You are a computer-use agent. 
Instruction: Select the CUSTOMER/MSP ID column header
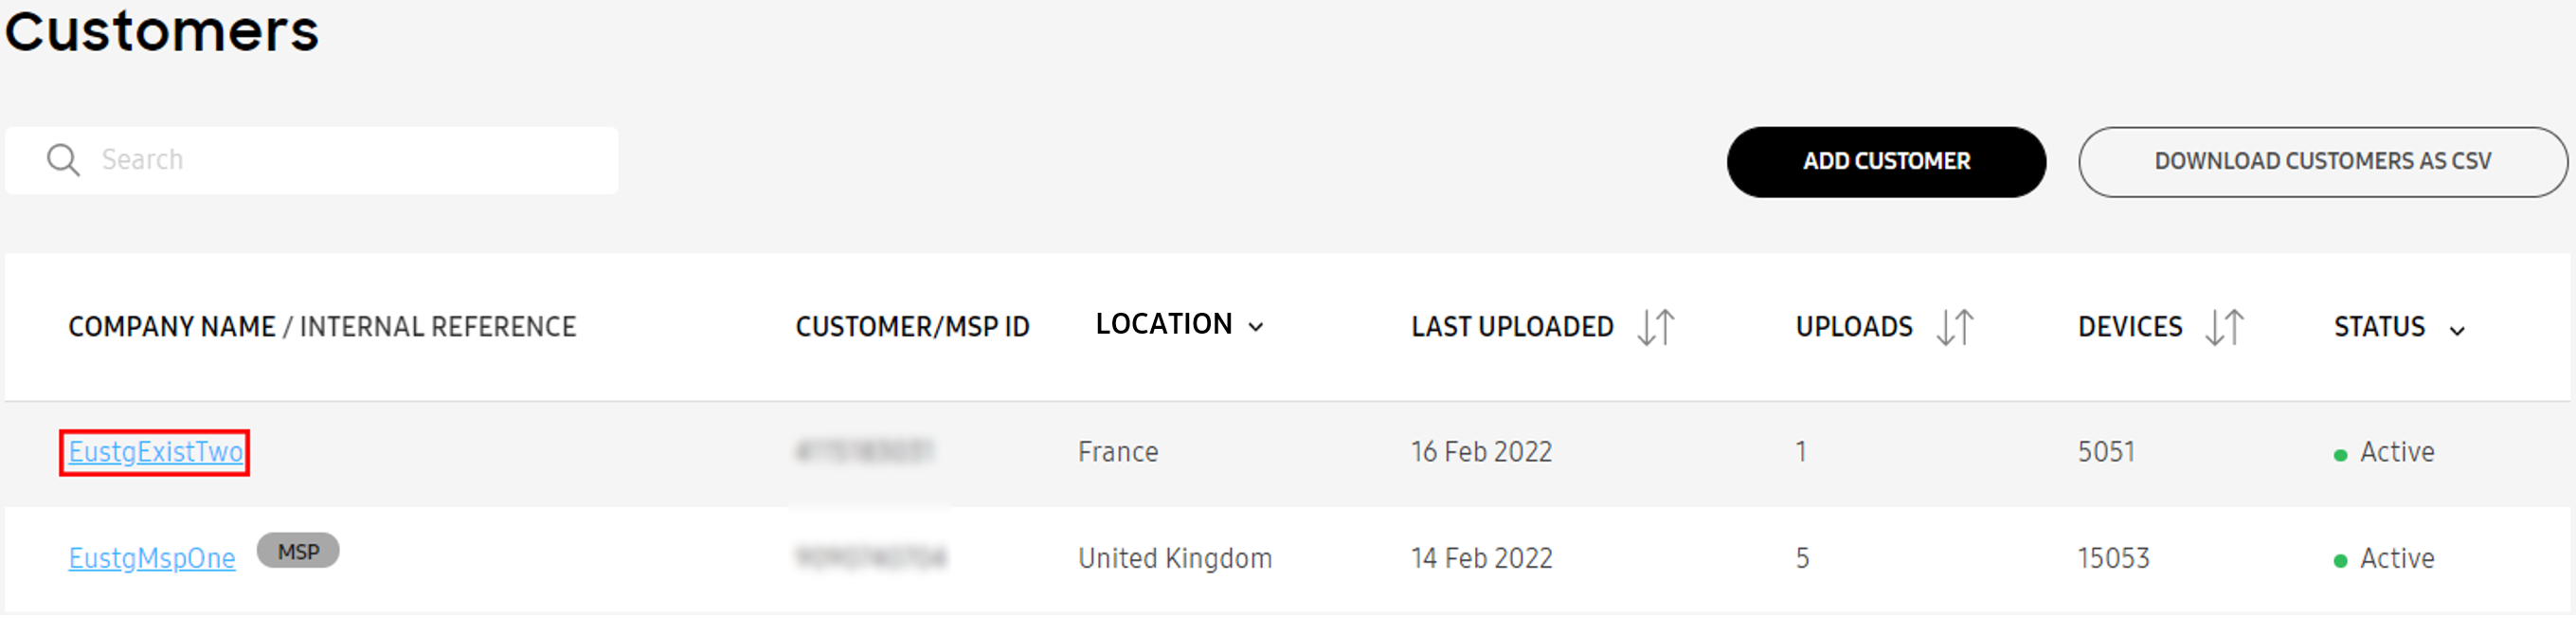[x=913, y=326]
